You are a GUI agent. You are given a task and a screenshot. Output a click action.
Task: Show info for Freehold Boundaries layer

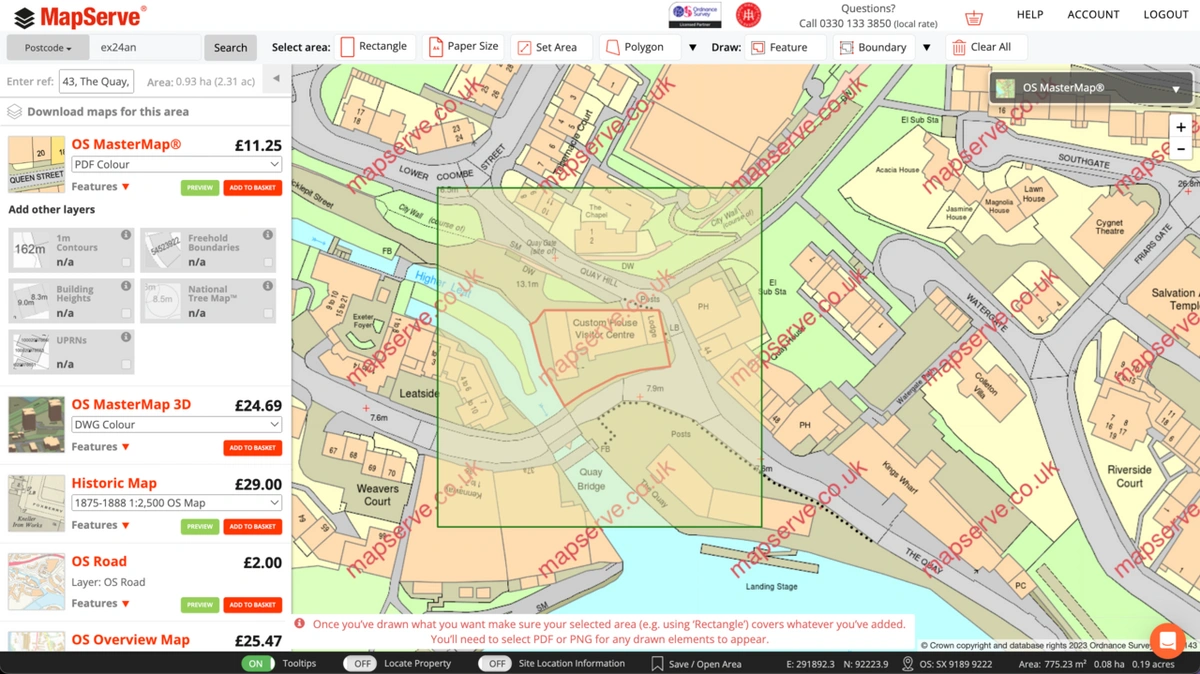[268, 235]
